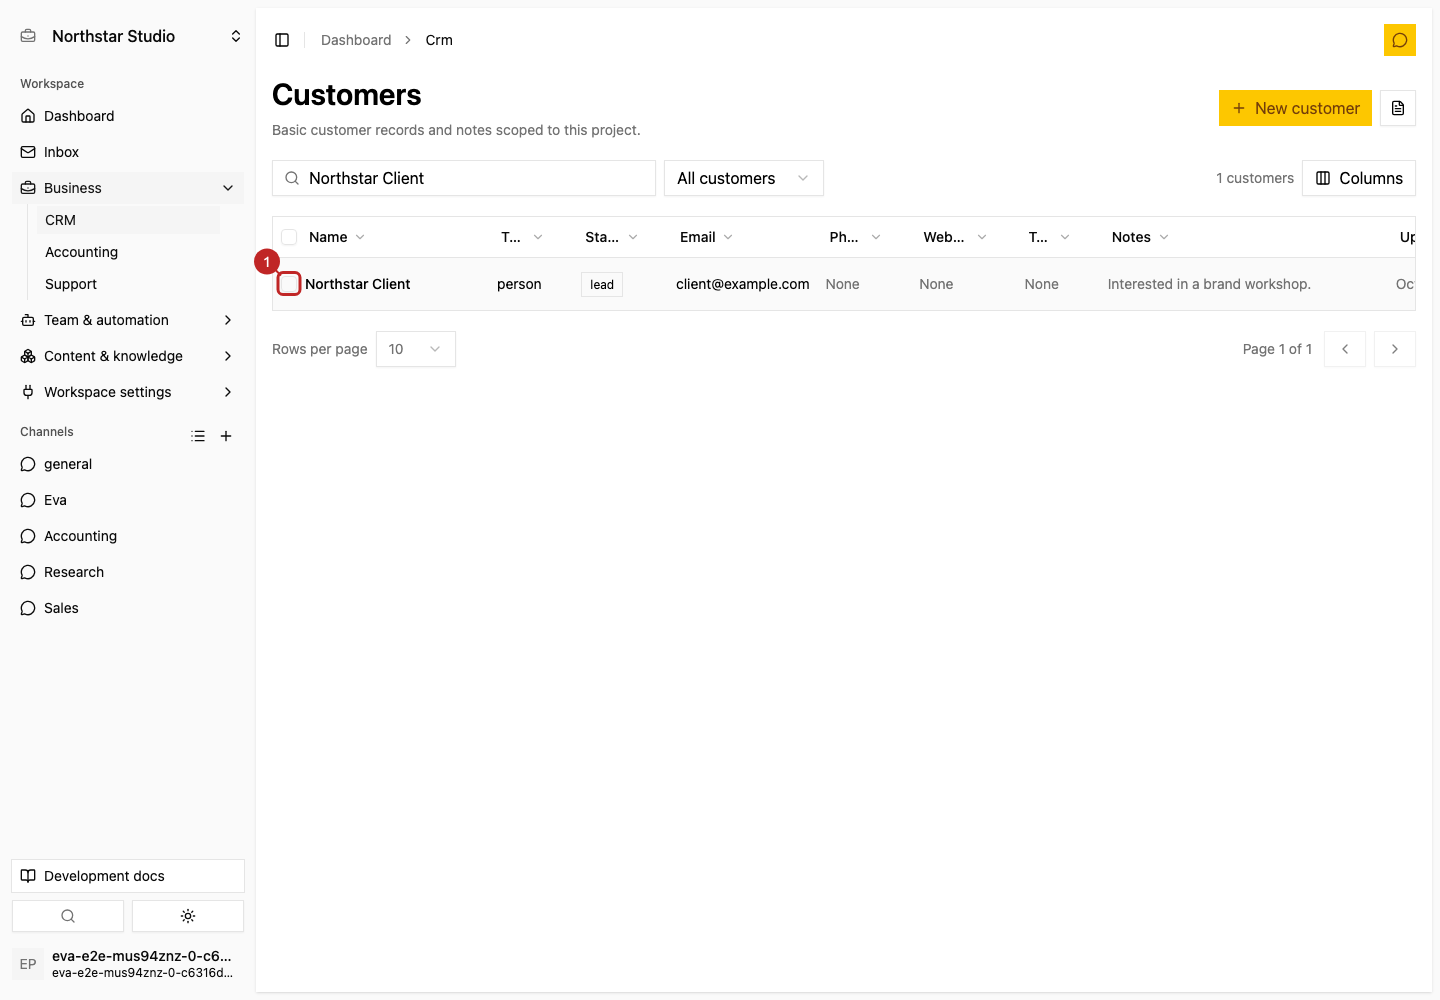Click the Northstar Studio workspace switcher arrows
Screen dimensions: 1440x1000
tap(236, 36)
